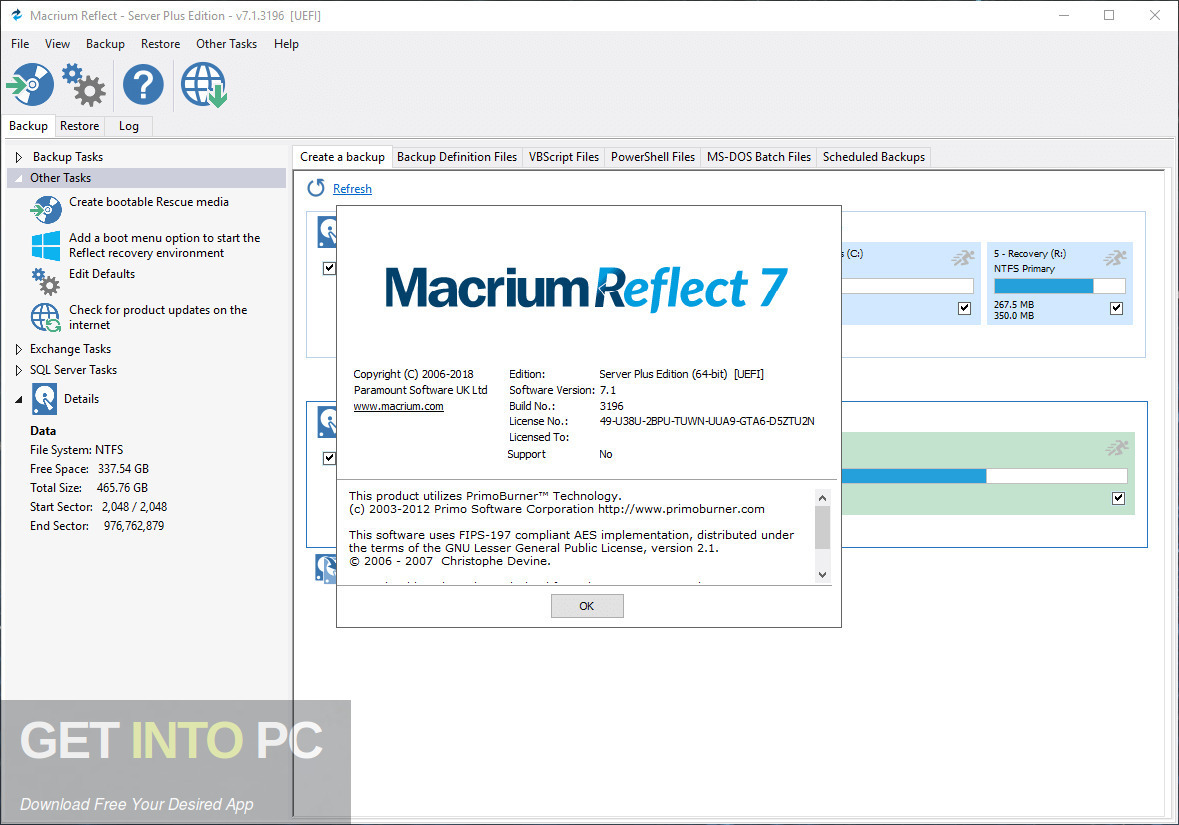Open the www.macrium.com link
The image size is (1179, 825).
click(x=399, y=406)
